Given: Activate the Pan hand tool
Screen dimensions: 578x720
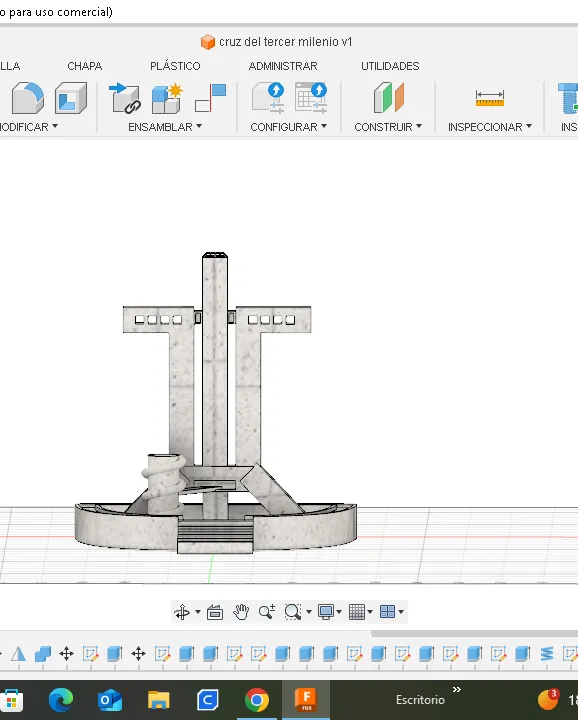Looking at the screenshot, I should (241, 612).
